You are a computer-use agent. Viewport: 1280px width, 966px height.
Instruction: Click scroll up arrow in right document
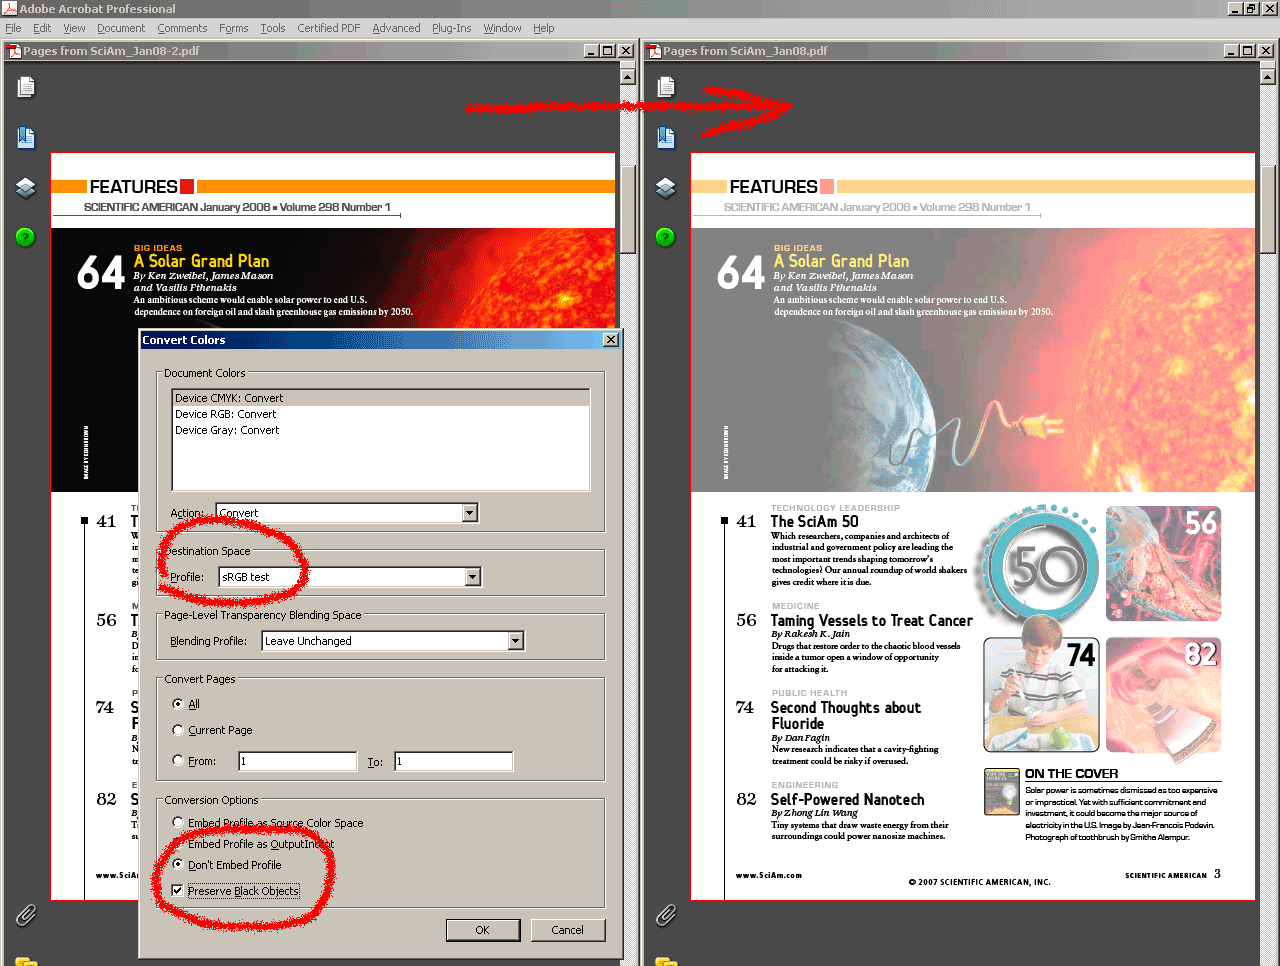coord(1267,75)
